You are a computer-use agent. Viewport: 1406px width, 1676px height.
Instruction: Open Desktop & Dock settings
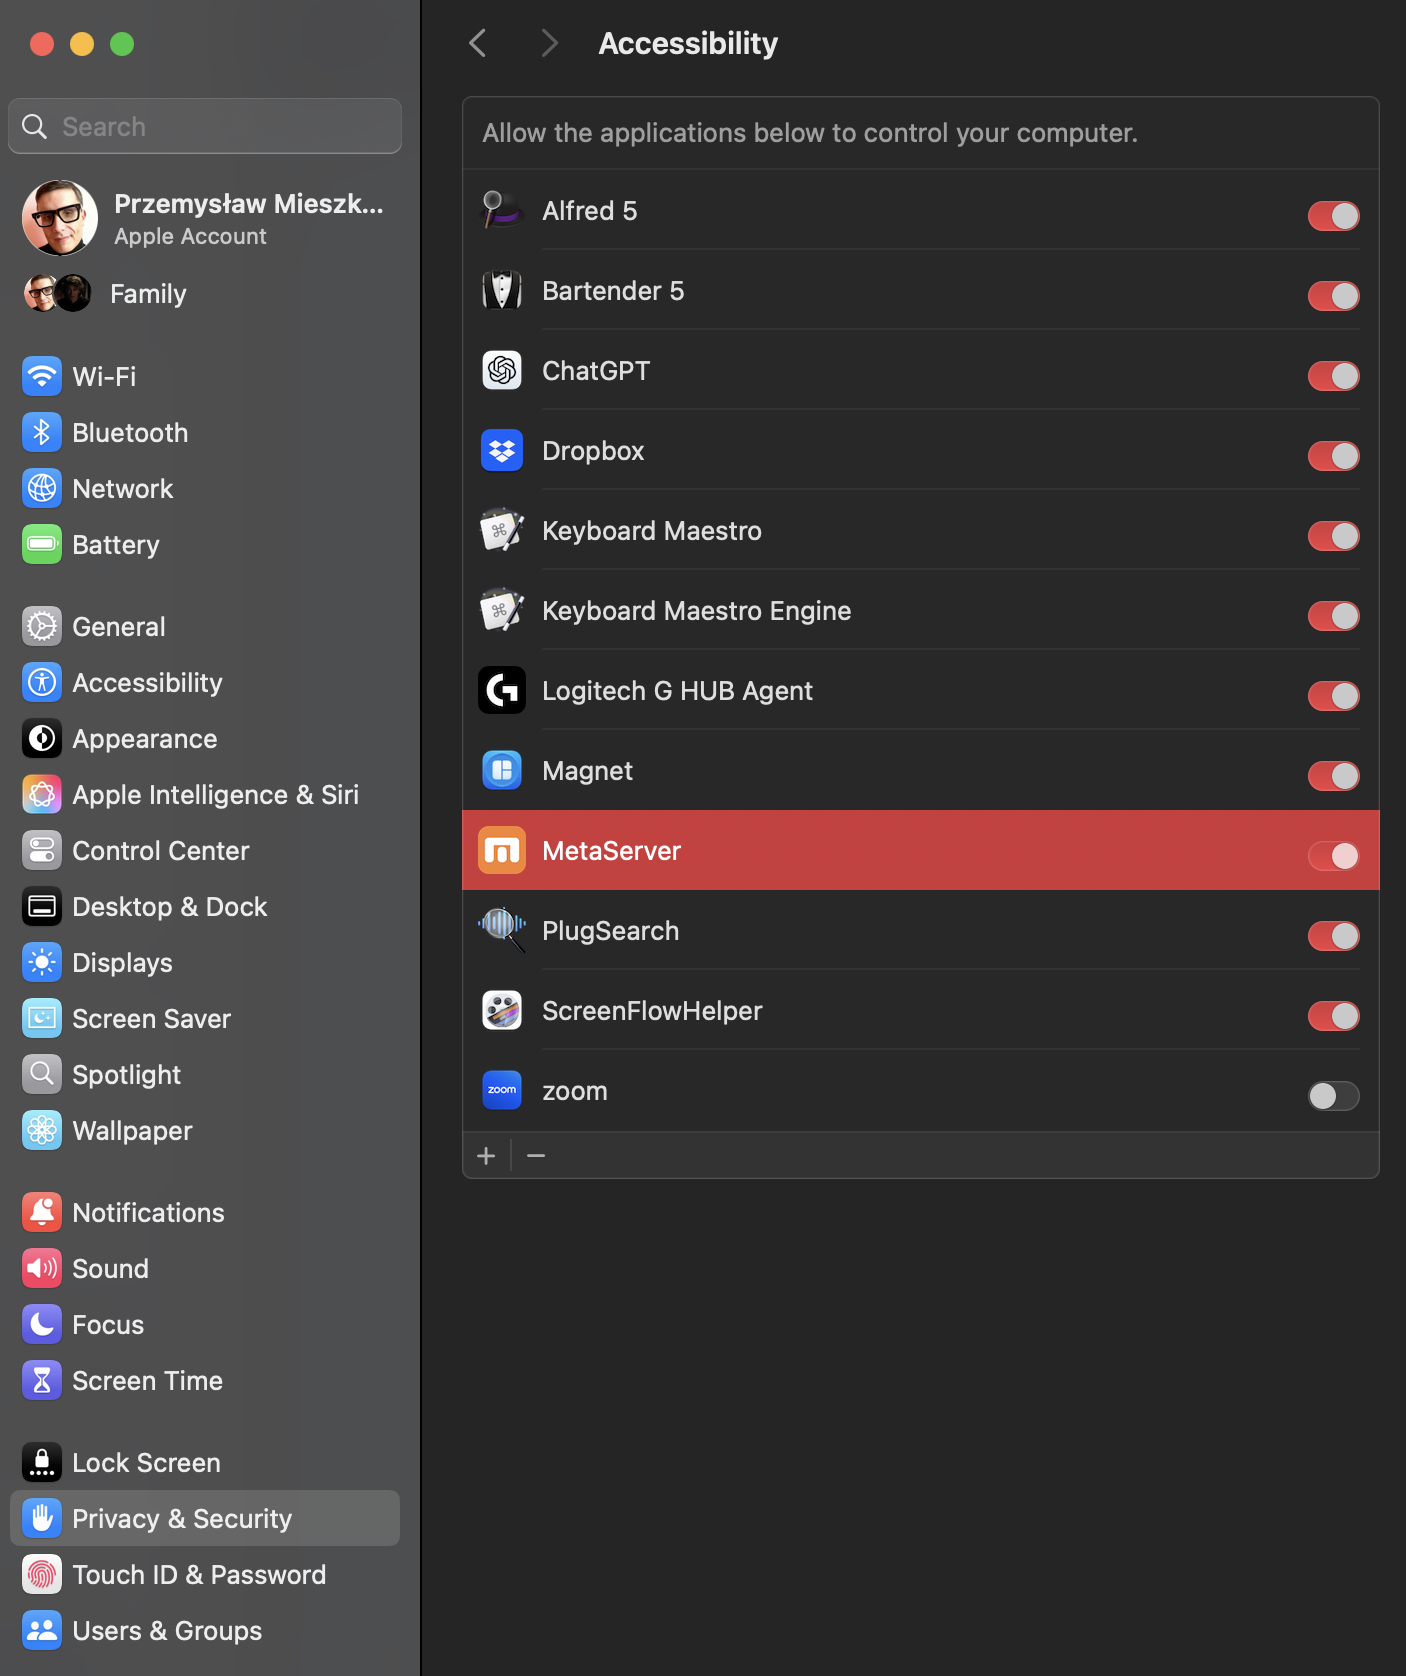pos(169,907)
